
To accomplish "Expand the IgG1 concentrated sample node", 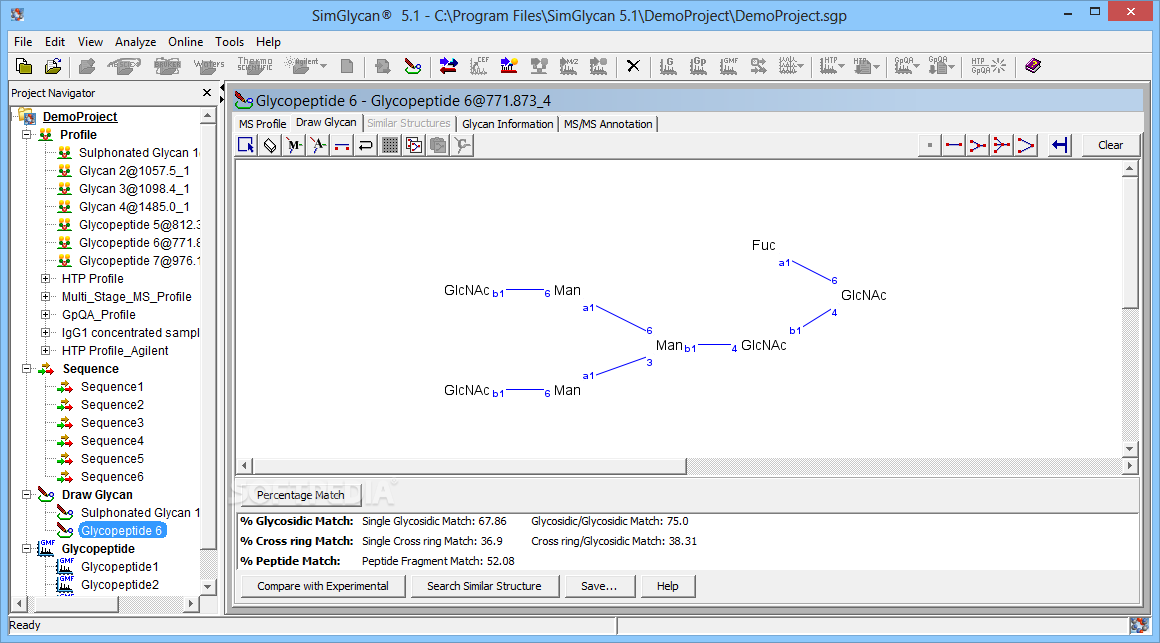I will pyautogui.click(x=45, y=333).
